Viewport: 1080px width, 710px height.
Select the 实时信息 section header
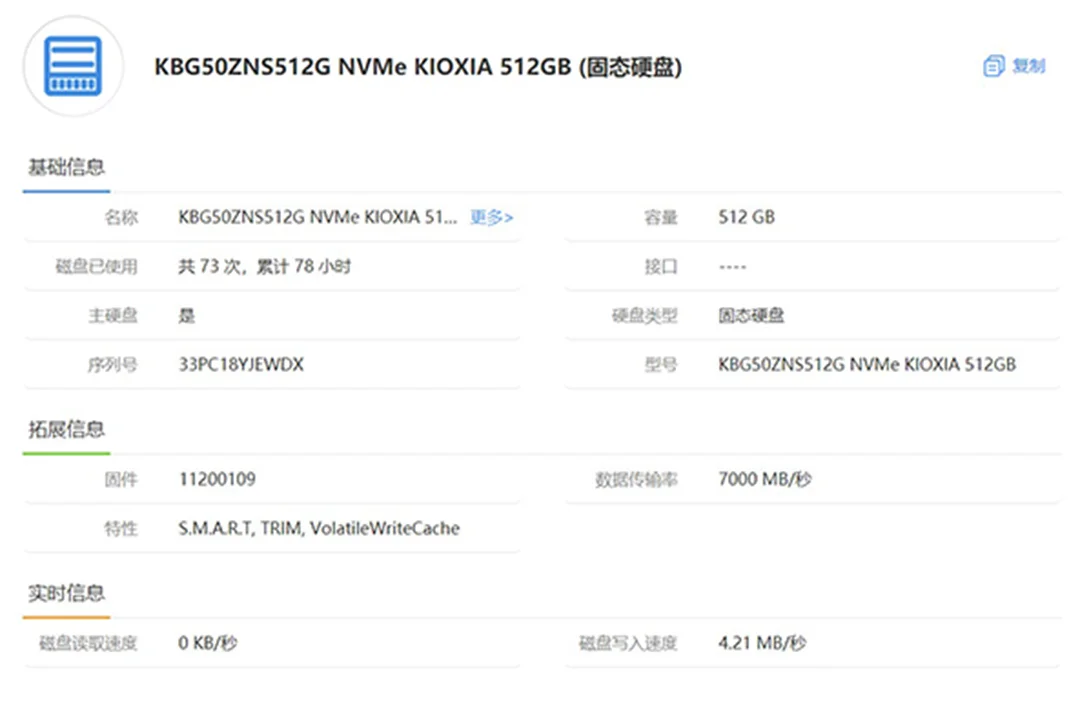[66, 594]
